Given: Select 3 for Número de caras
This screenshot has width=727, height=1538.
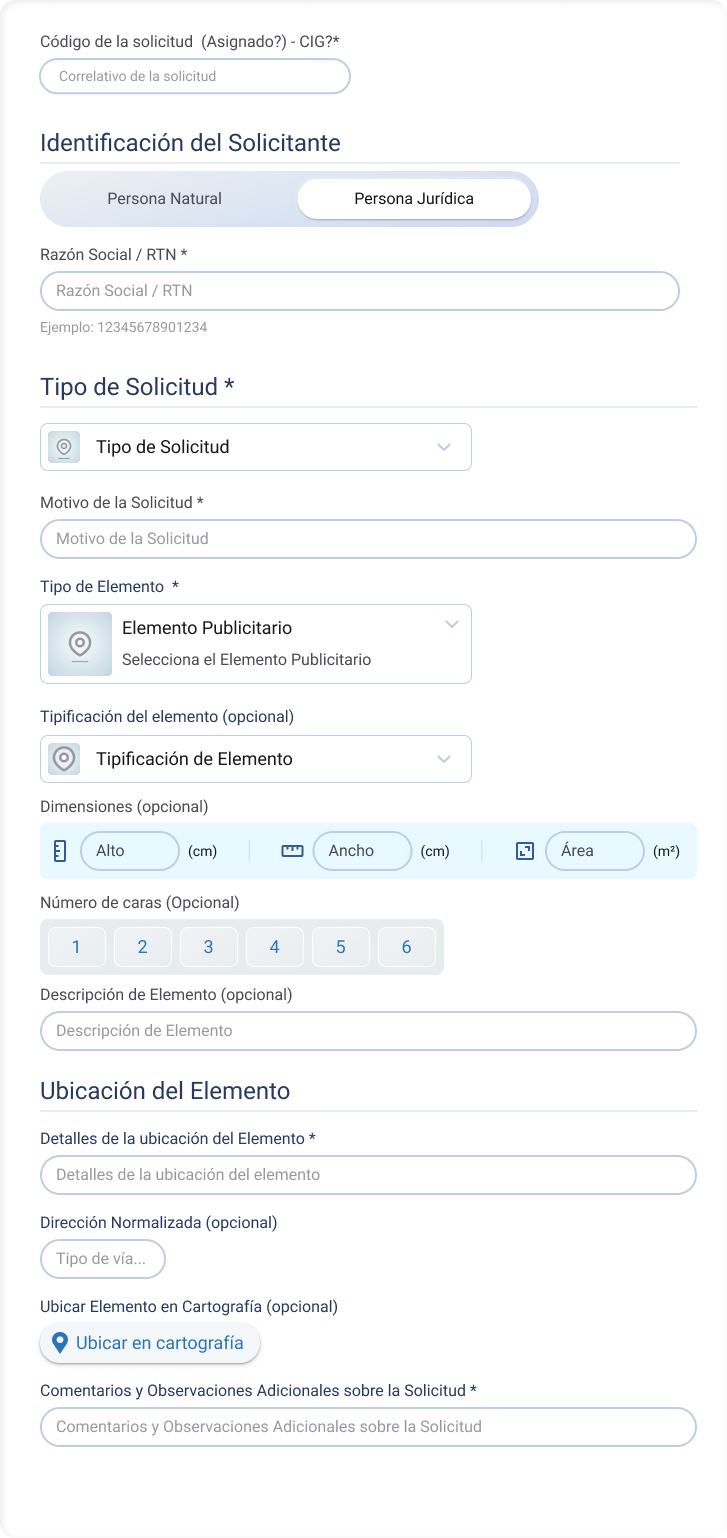Looking at the screenshot, I should pyautogui.click(x=208, y=946).
